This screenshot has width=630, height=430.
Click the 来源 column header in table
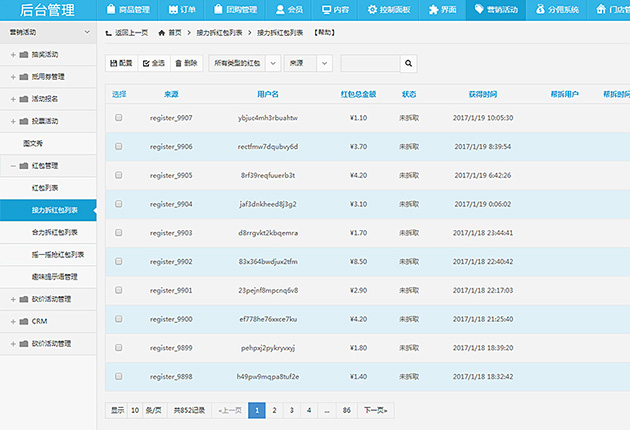coord(171,94)
